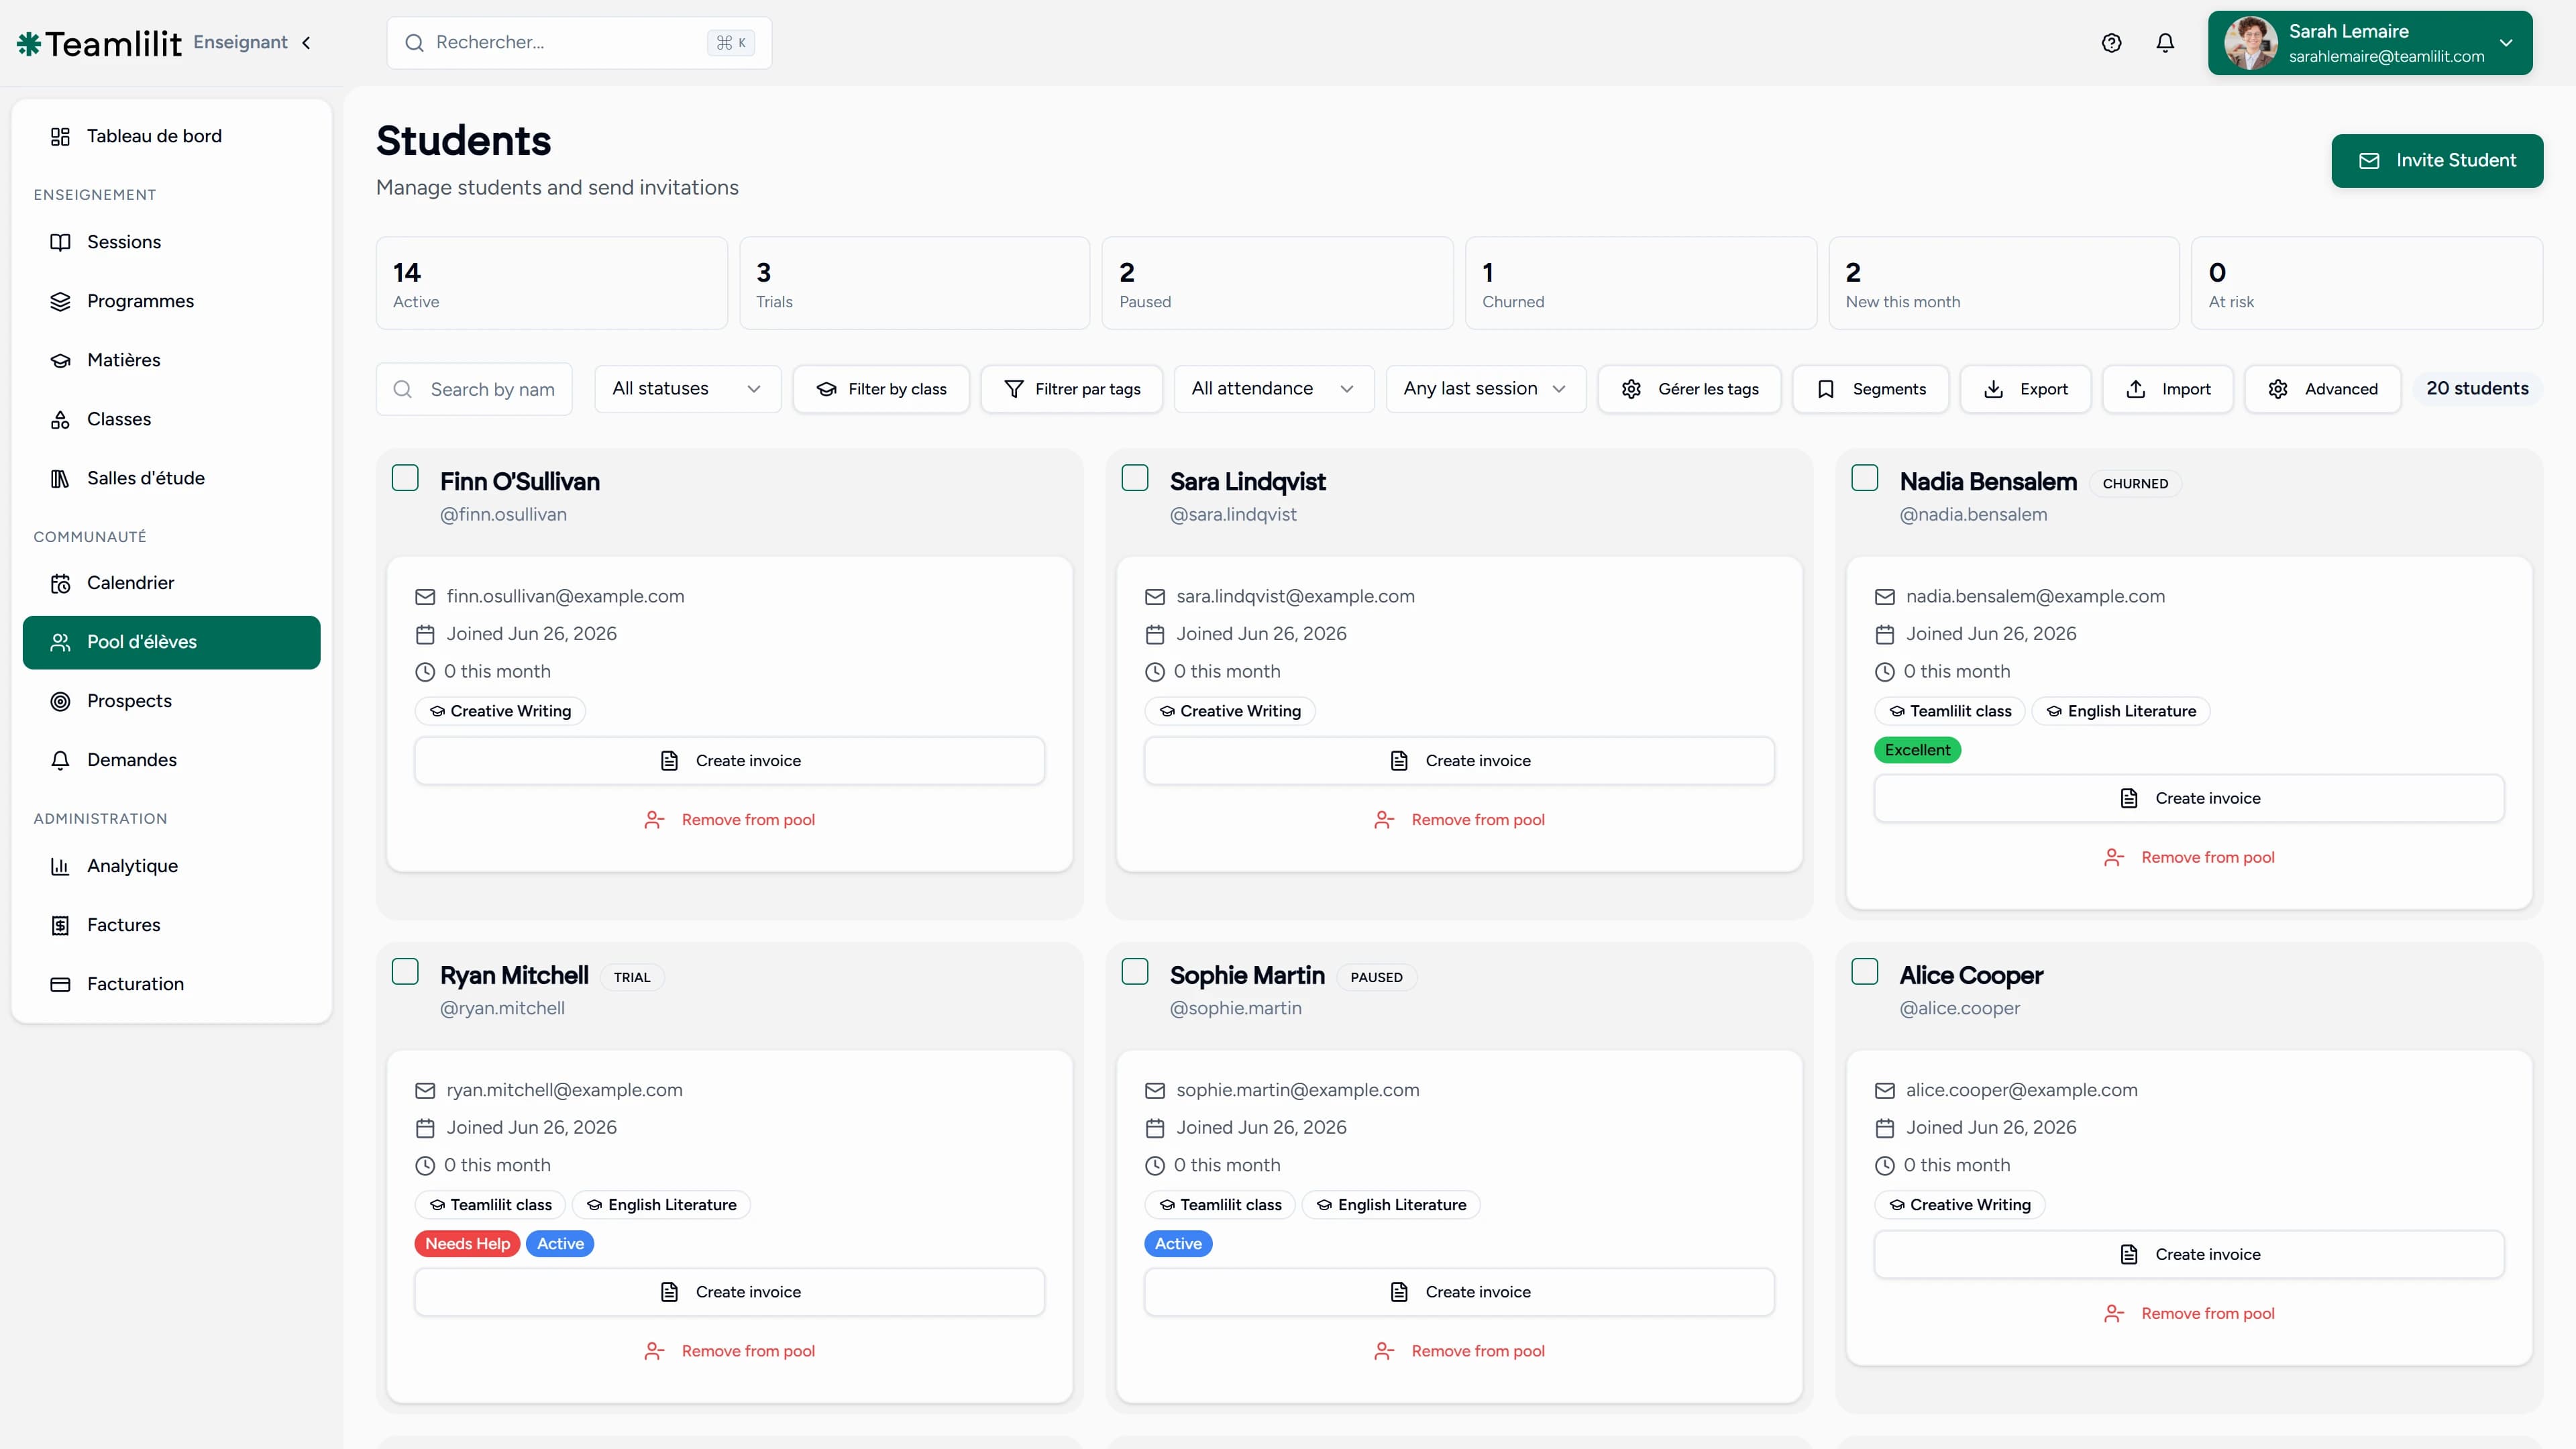
Task: Click the Invite Student button
Action: point(2437,161)
